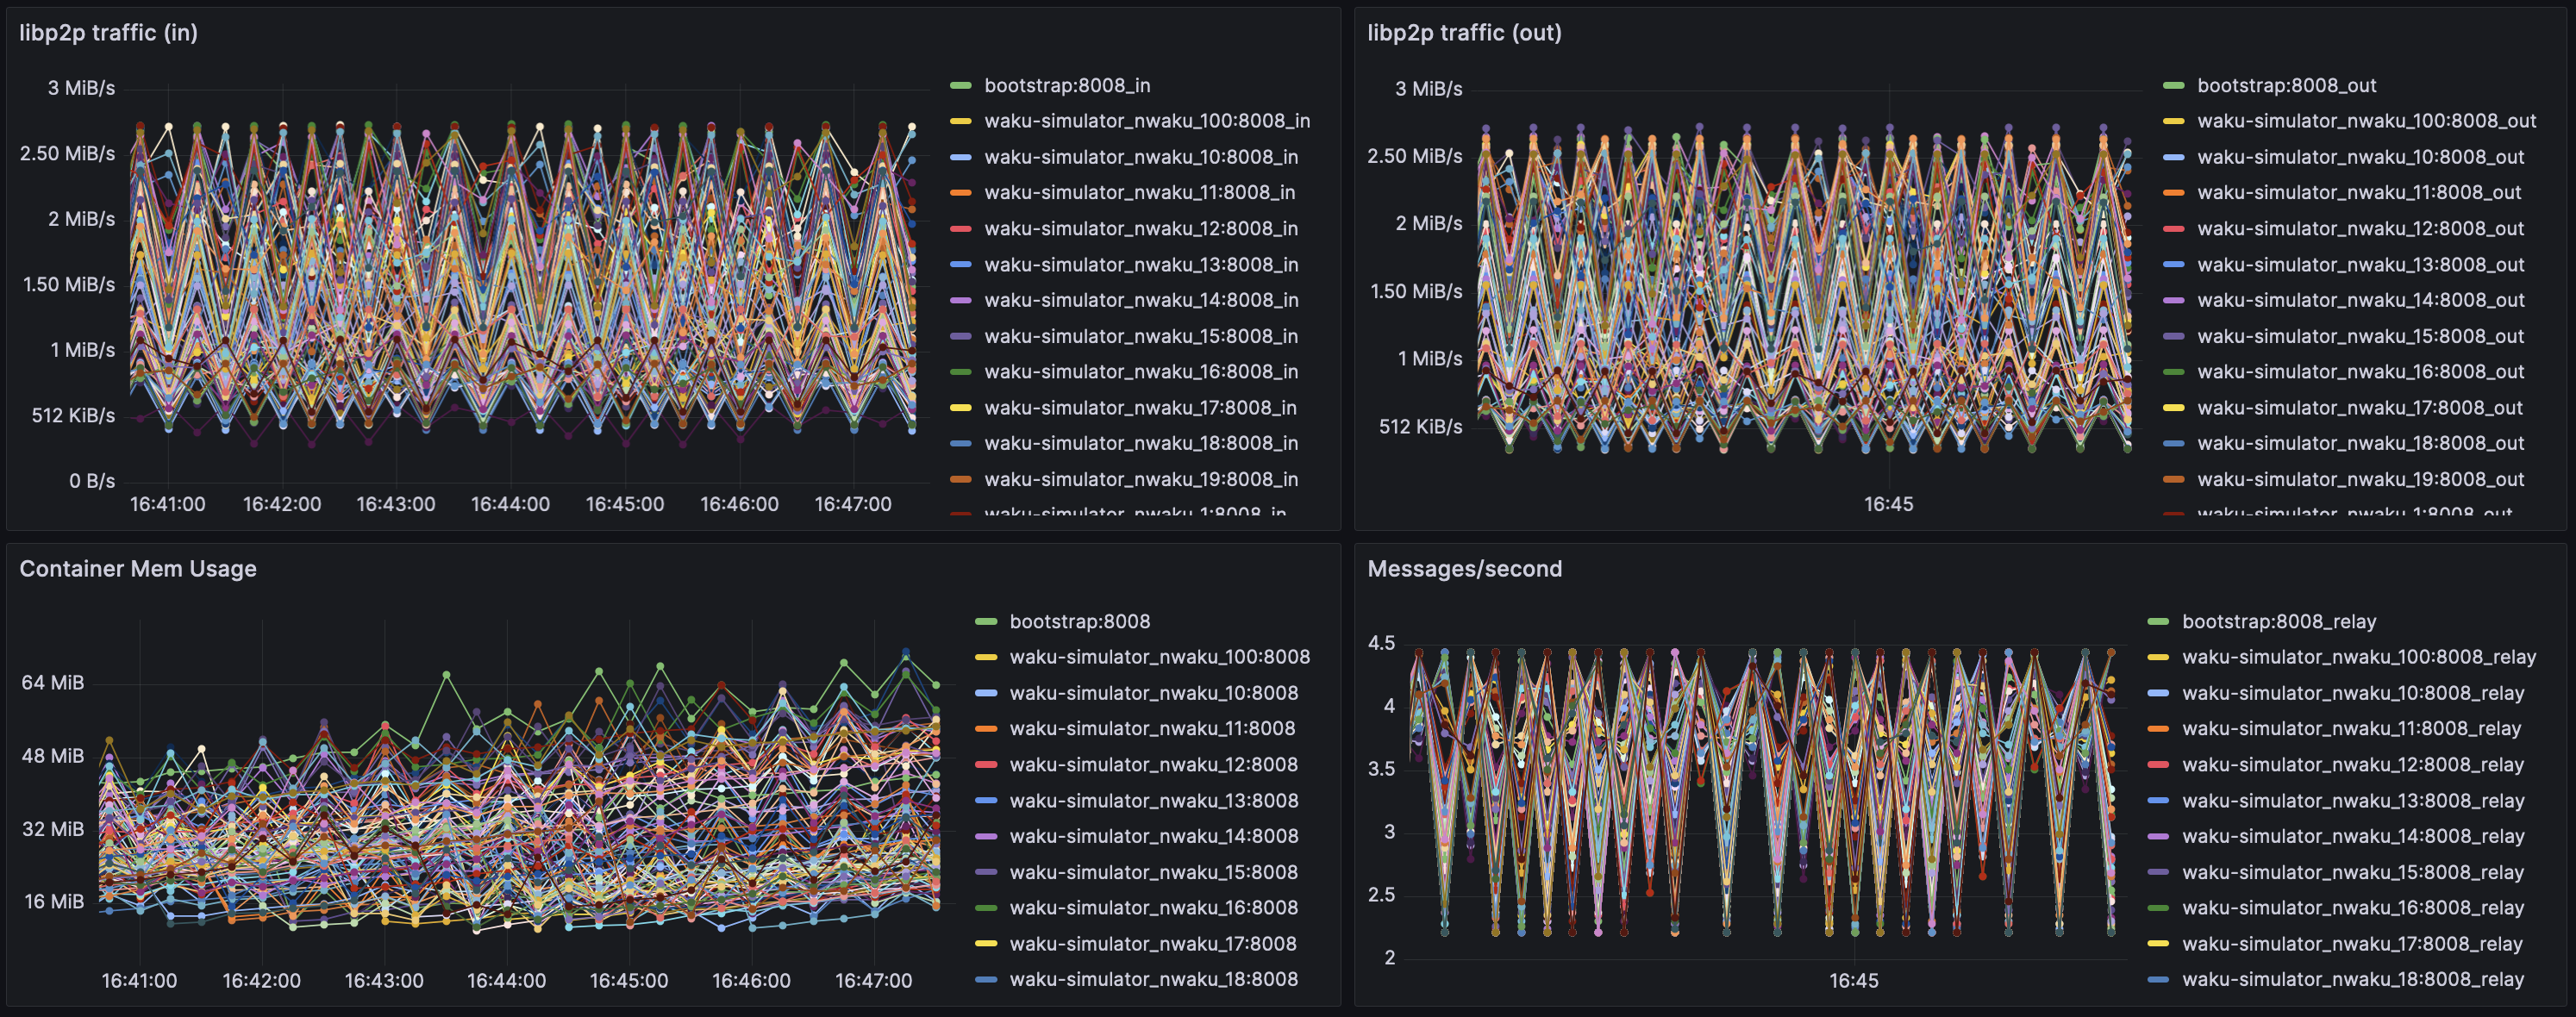Toggle waku-simulator_nwaku_17:8008_relay legend series

point(2352,944)
